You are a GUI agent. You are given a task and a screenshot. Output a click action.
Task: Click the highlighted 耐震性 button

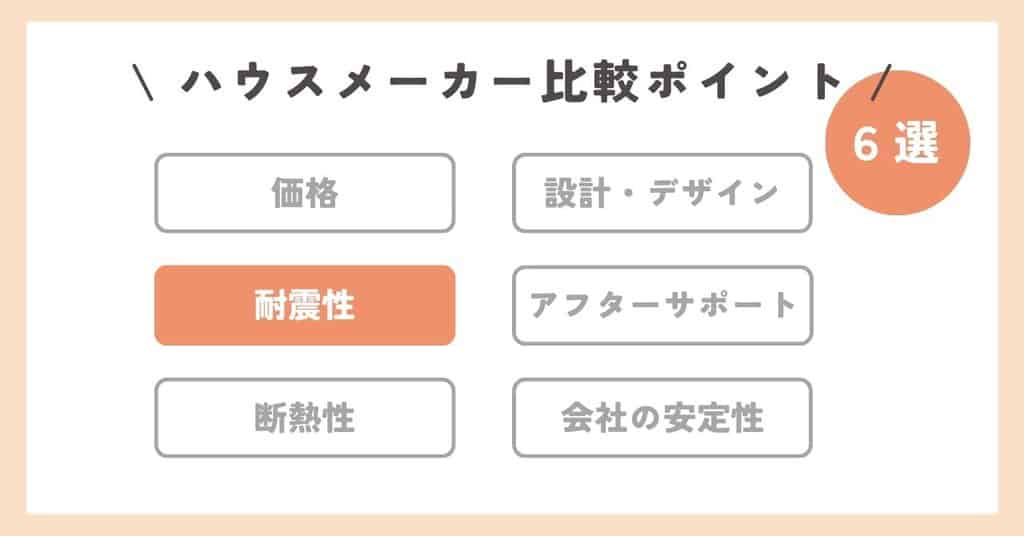click(x=304, y=305)
